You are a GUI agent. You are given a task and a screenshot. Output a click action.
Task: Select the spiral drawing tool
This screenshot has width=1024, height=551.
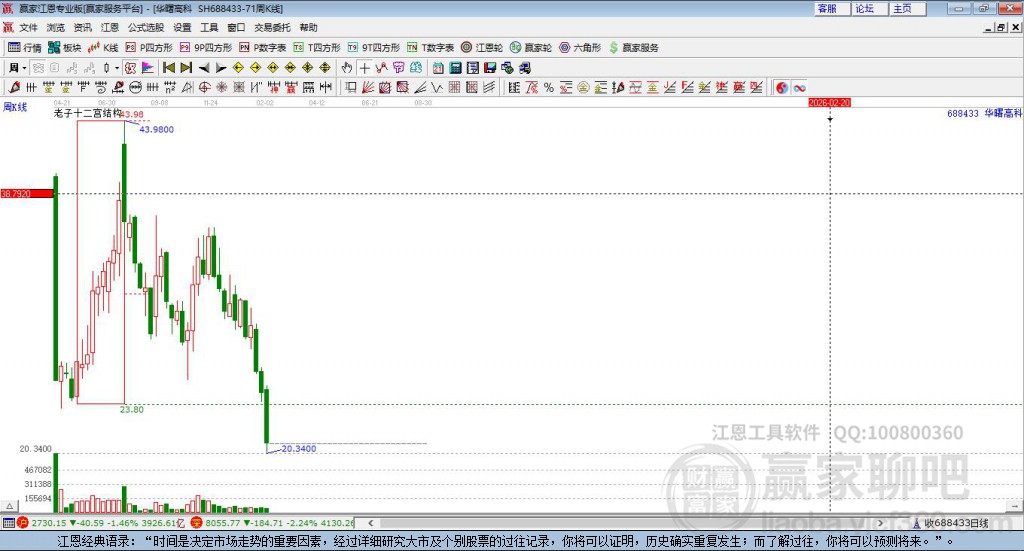point(101,87)
